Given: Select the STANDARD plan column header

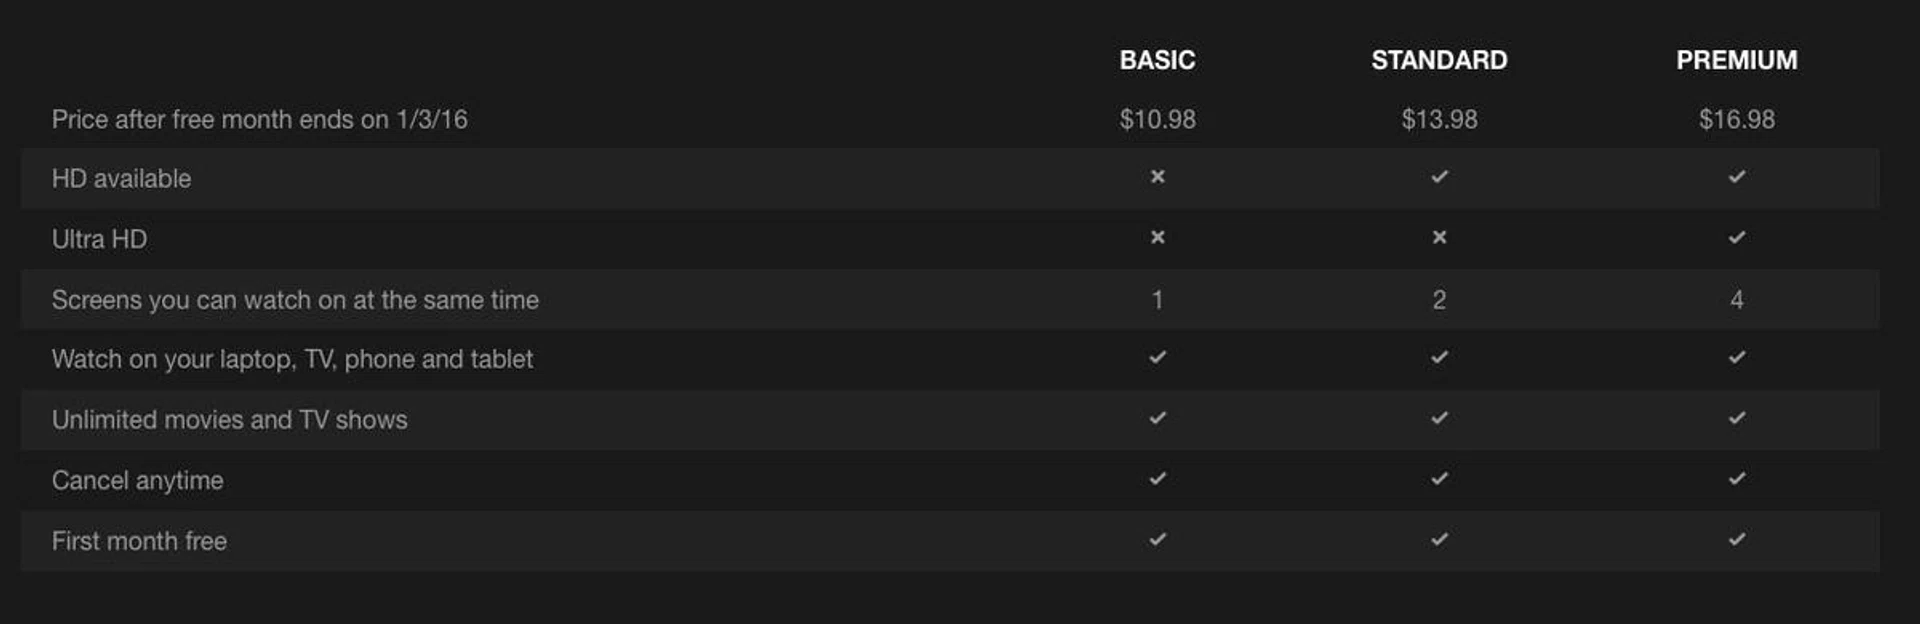Looking at the screenshot, I should (1439, 60).
